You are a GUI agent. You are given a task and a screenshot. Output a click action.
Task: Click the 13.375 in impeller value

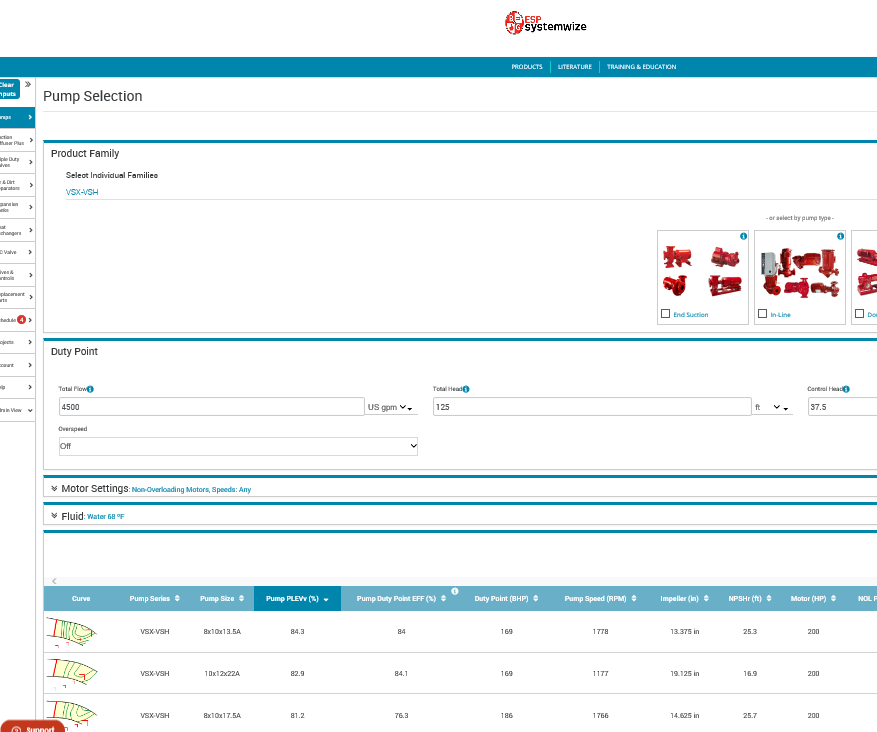685,631
